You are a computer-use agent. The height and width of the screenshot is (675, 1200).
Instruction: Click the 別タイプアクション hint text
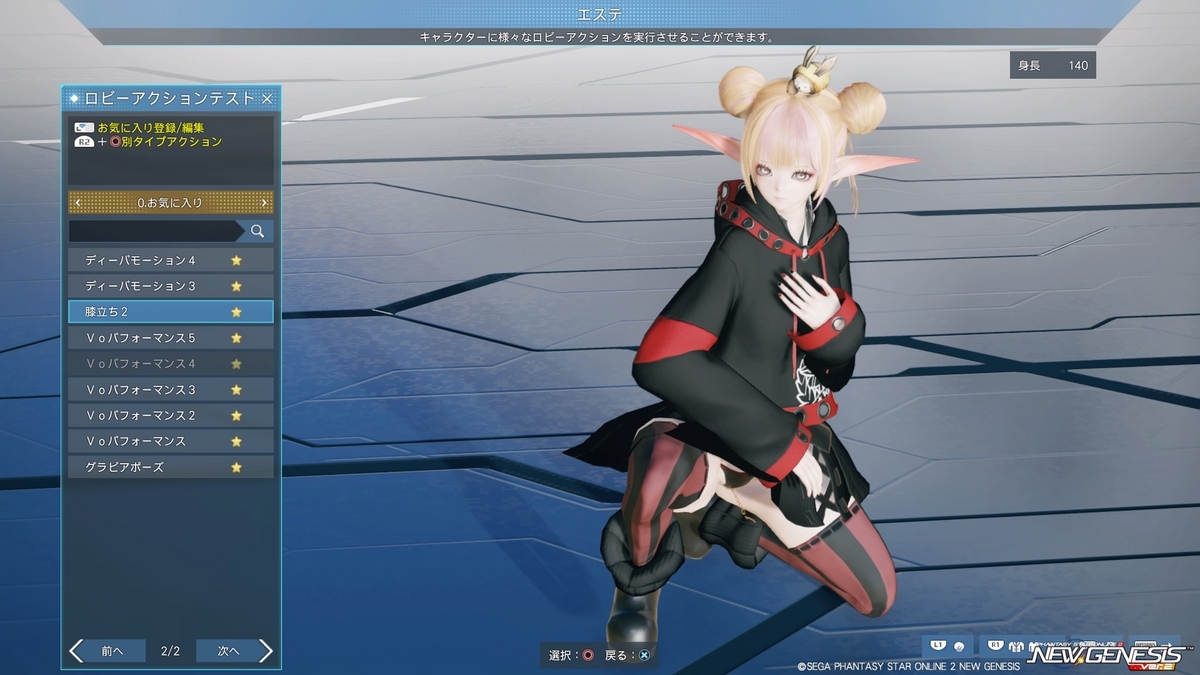coord(172,142)
